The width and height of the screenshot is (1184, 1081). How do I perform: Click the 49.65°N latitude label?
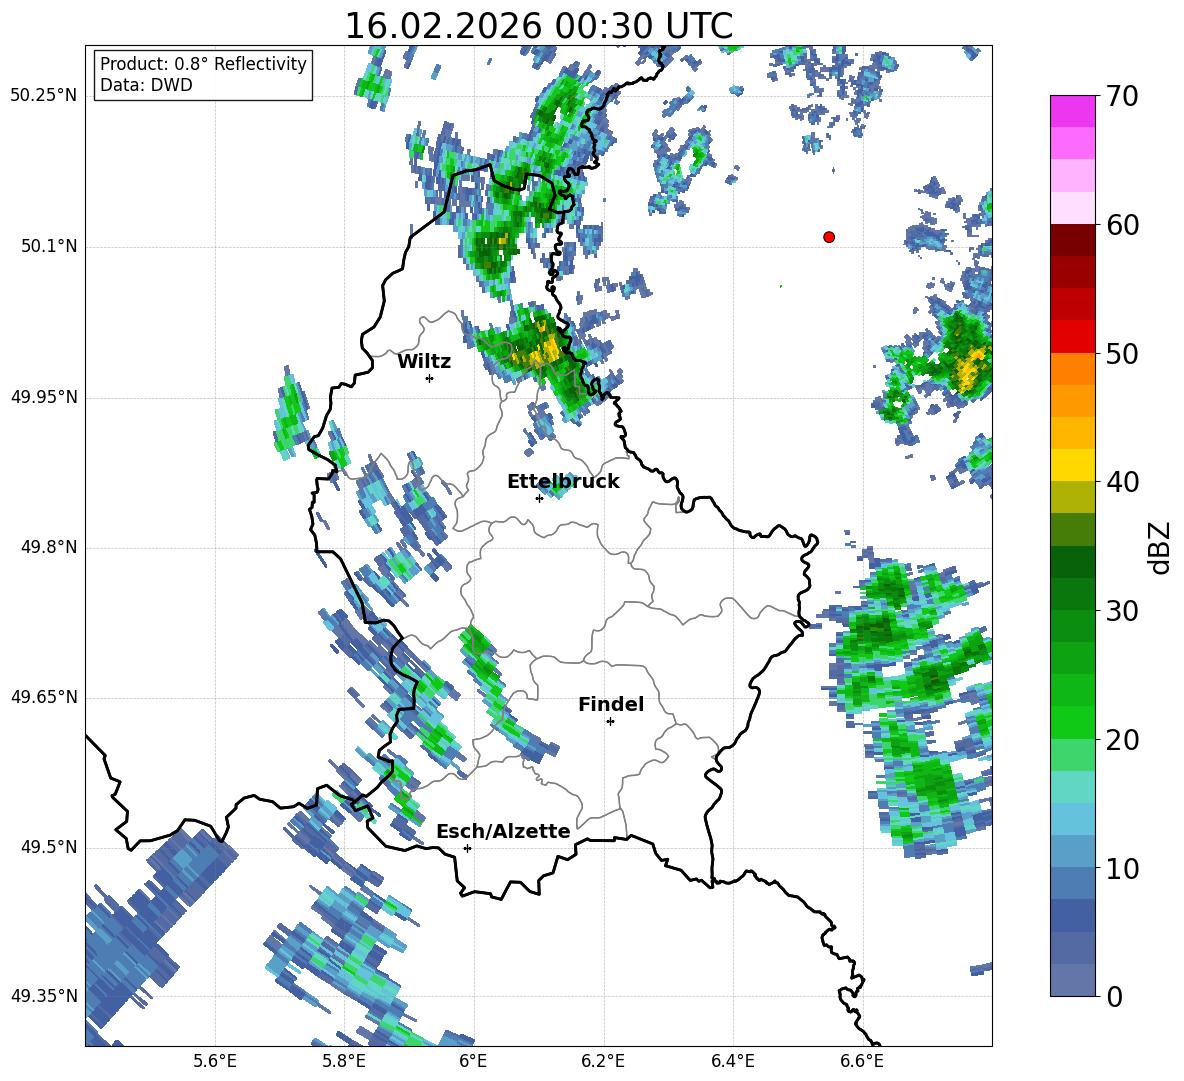point(45,697)
